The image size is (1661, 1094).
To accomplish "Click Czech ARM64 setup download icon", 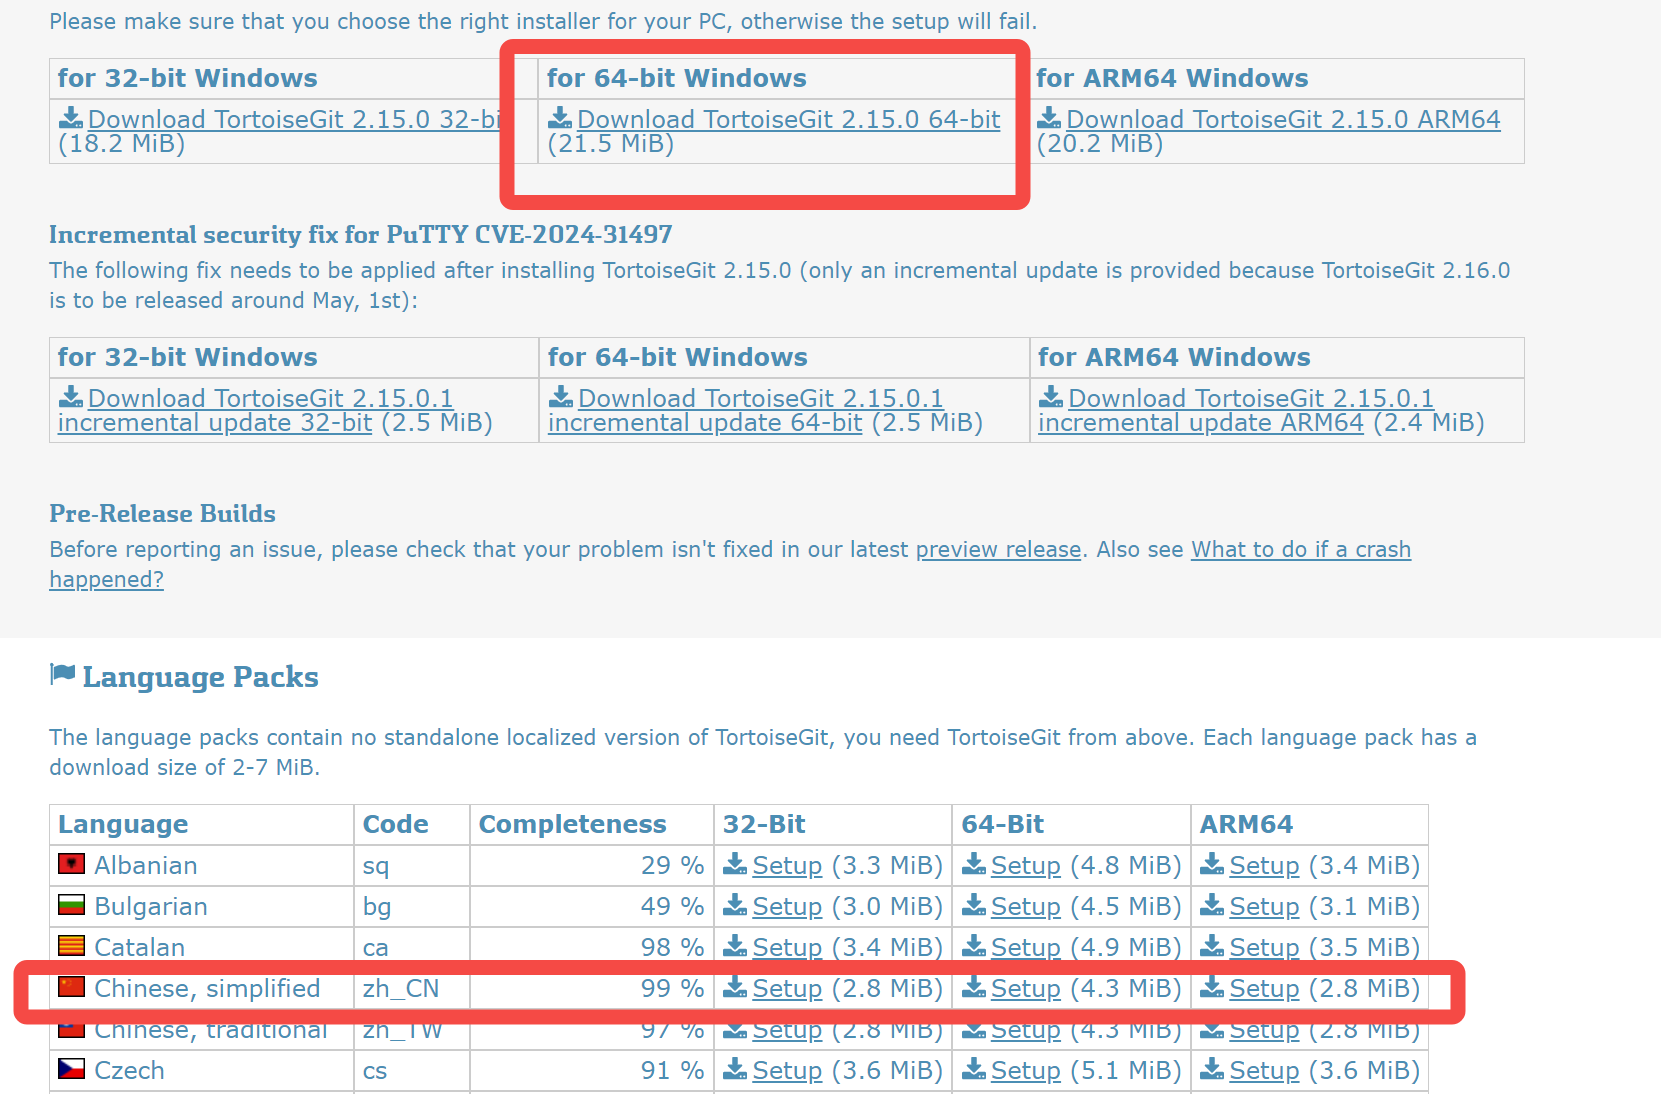I will pos(1212,1069).
